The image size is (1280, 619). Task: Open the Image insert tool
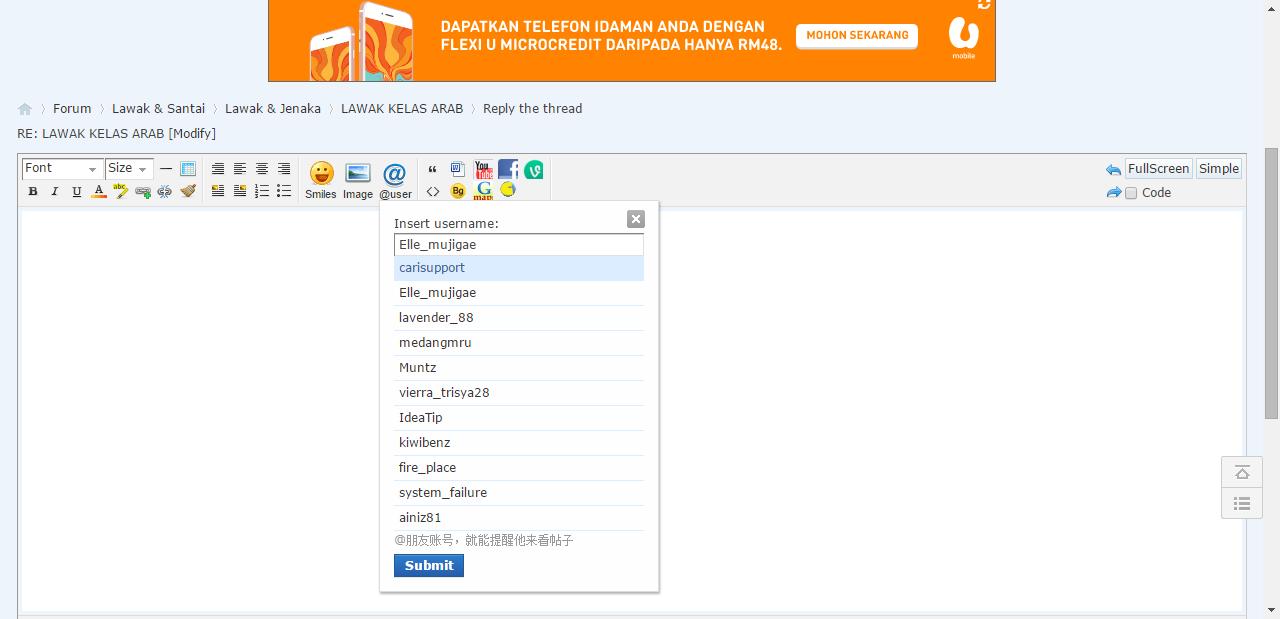[x=358, y=180]
